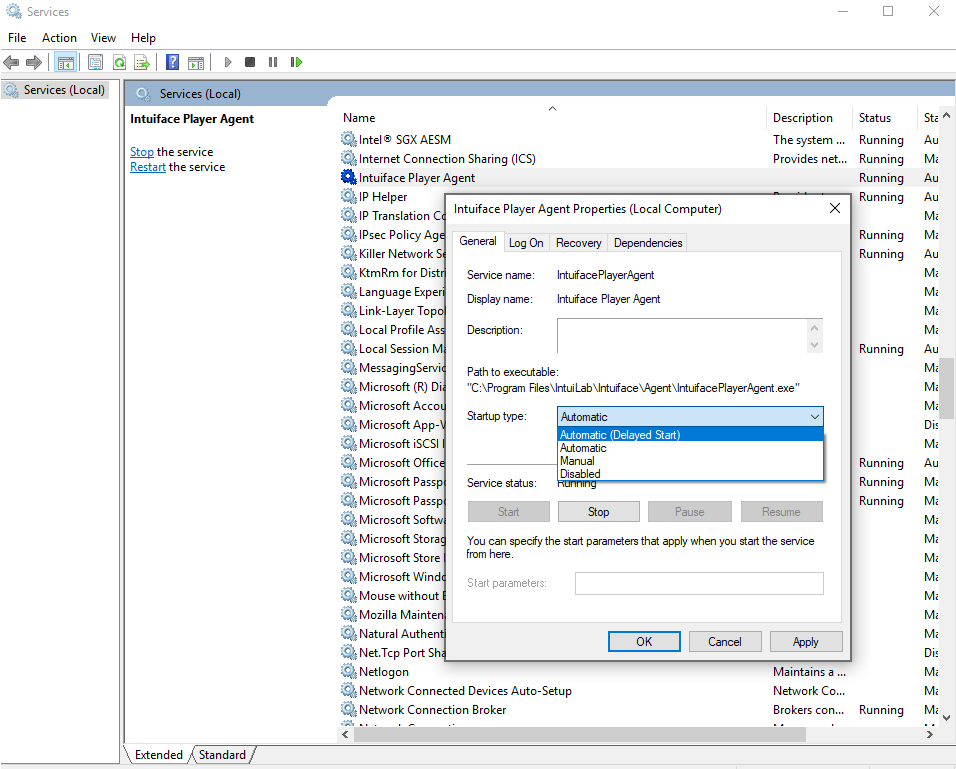Select the Intel SGX AESM service icon

(x=349, y=139)
